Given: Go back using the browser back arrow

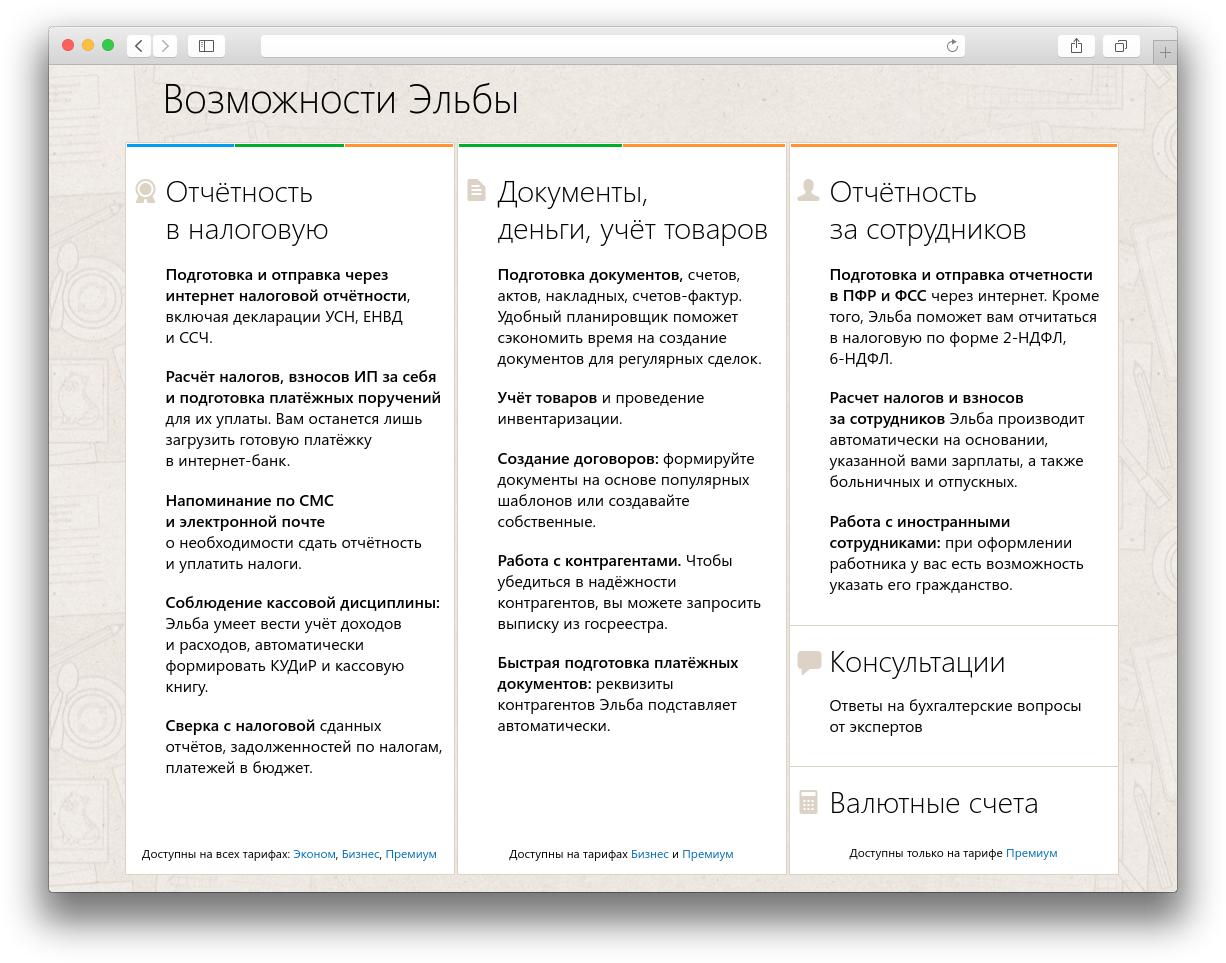Looking at the screenshot, I should 139,46.
